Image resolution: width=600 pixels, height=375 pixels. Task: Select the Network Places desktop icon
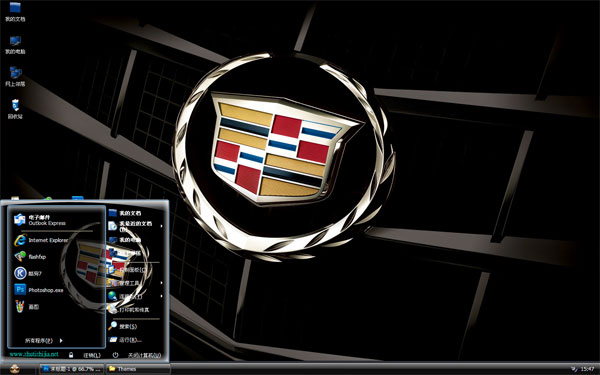coord(15,77)
